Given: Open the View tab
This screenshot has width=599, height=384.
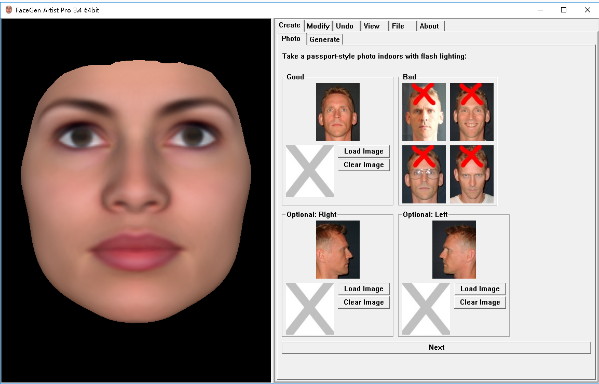Looking at the screenshot, I should [x=372, y=26].
